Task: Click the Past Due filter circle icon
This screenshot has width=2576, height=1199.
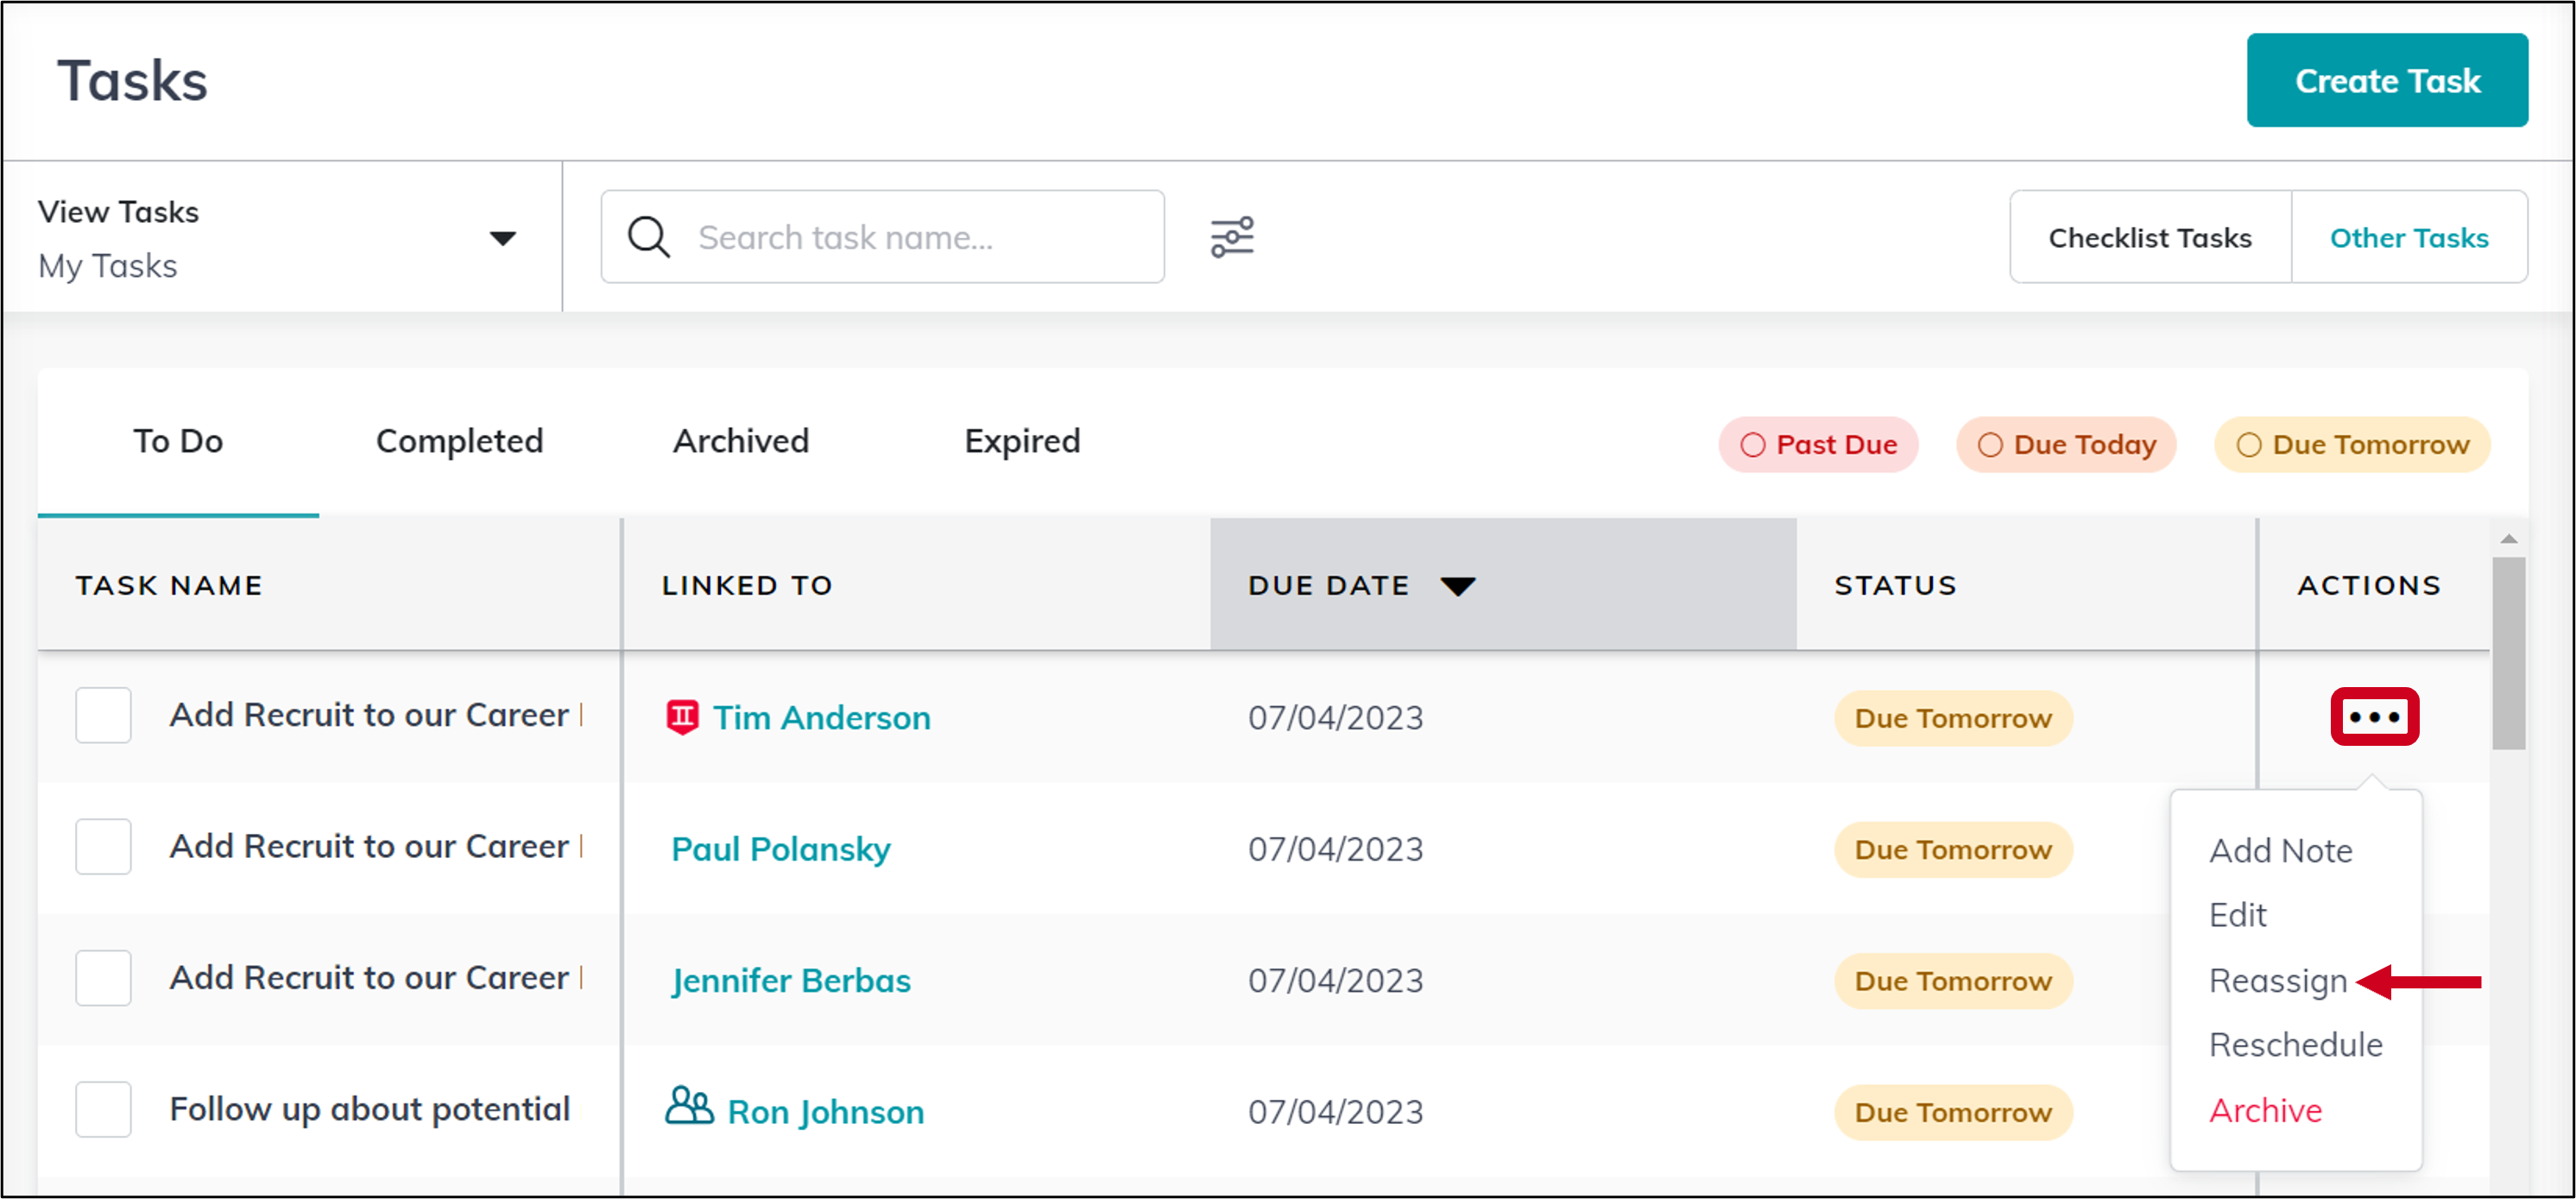Action: click(x=1753, y=444)
